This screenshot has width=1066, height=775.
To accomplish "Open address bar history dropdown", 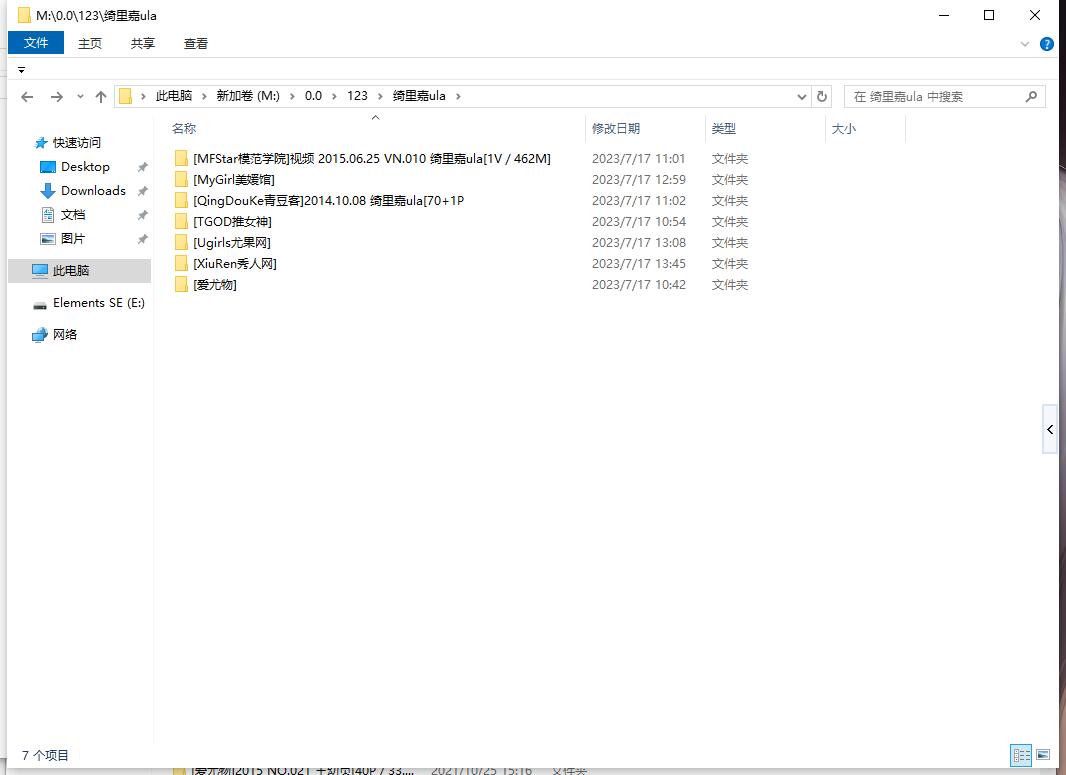I will click(x=802, y=97).
